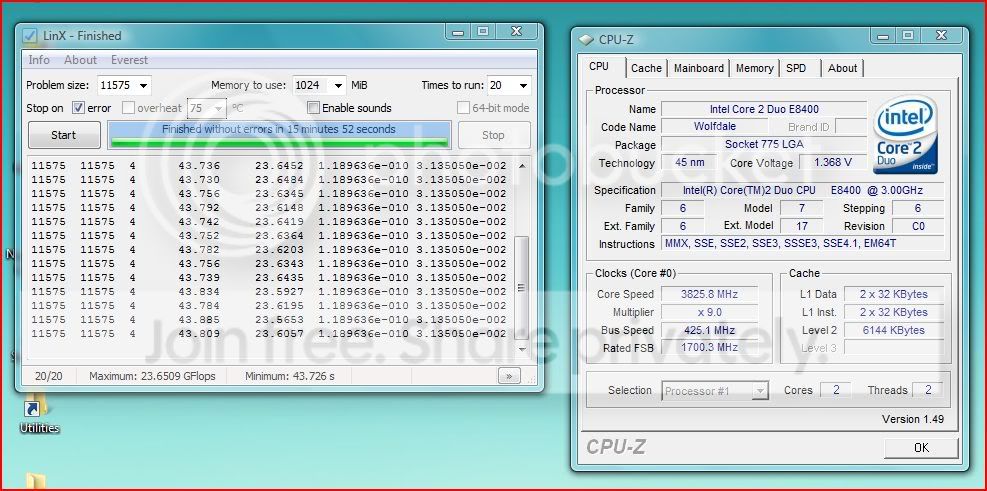Select the result row with 23.6452 GFlops
The width and height of the screenshot is (987, 491).
pyautogui.click(x=269, y=166)
